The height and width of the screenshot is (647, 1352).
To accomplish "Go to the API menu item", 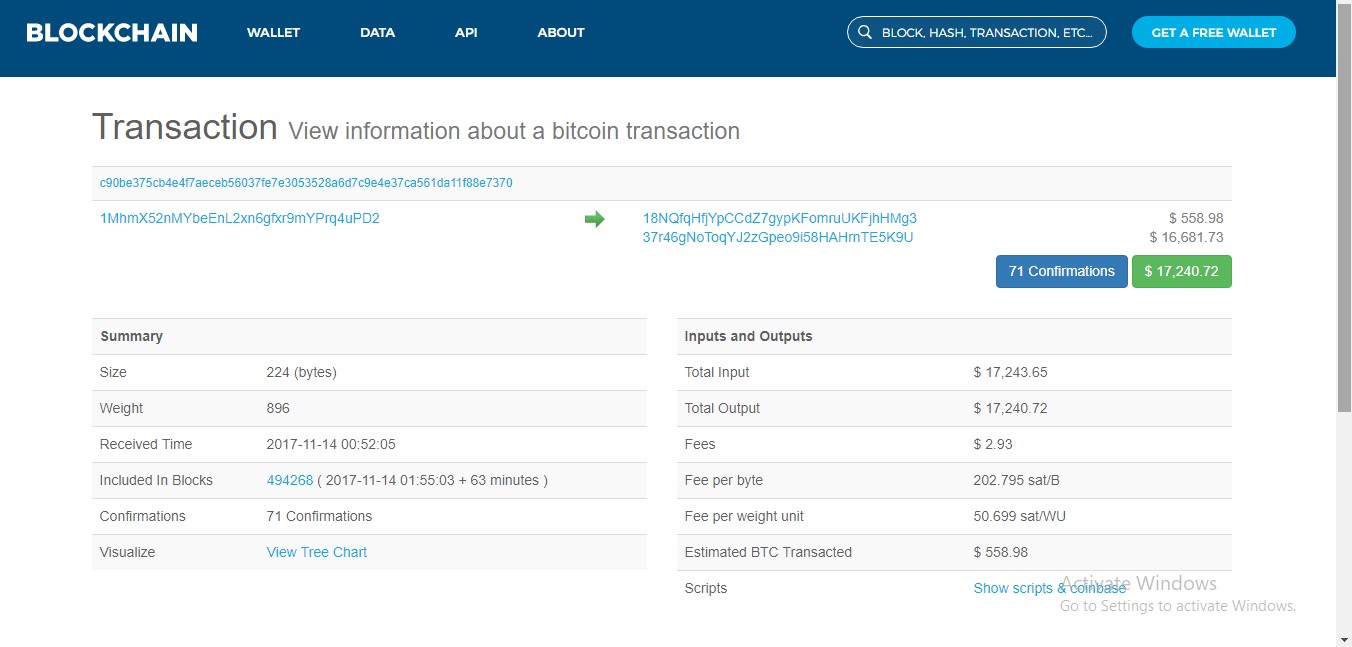I will click(466, 32).
